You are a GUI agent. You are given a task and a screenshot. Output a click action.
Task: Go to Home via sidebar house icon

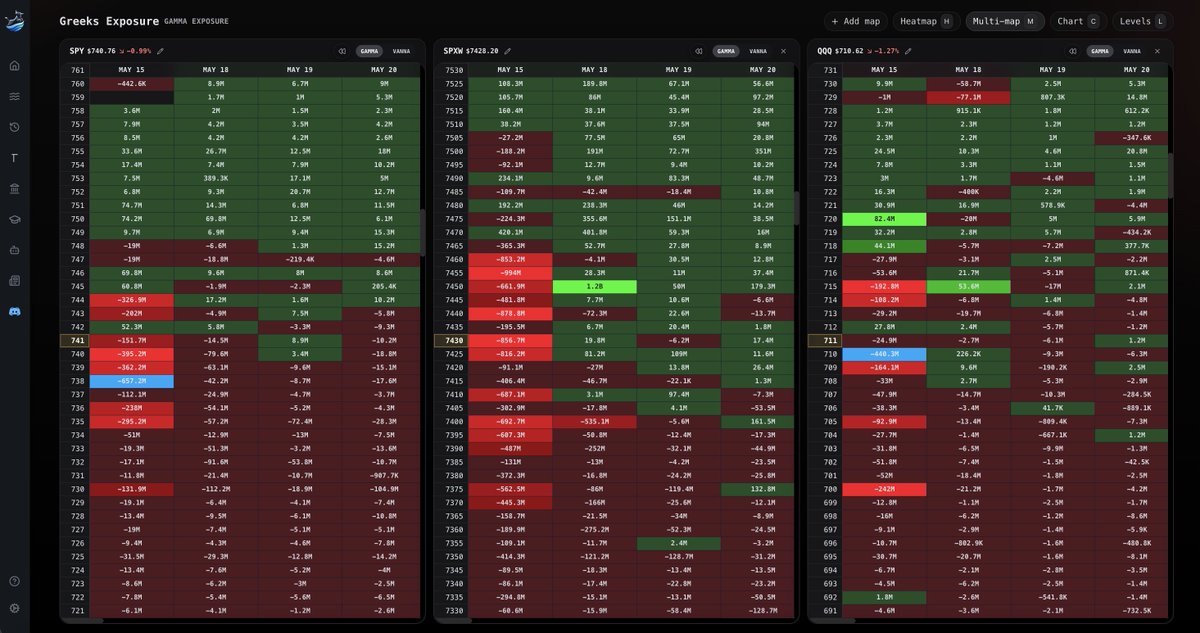[x=14, y=66]
